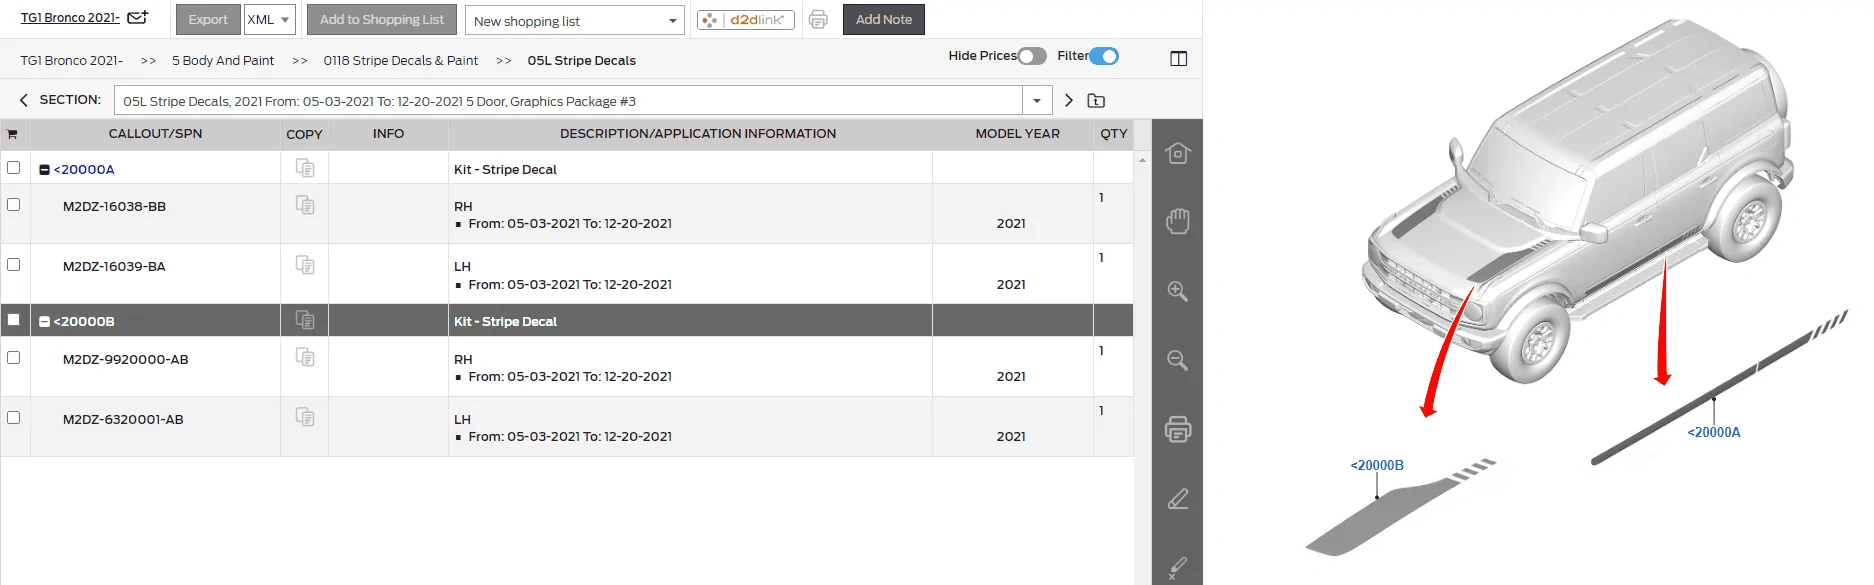The width and height of the screenshot is (1874, 585).
Task: Click the MODEL YEAR column header
Action: (x=1018, y=133)
